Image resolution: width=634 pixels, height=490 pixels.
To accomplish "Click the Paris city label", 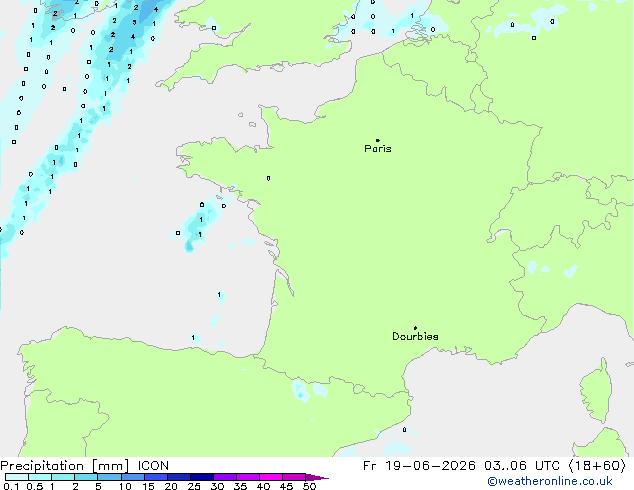I will click(x=378, y=149).
